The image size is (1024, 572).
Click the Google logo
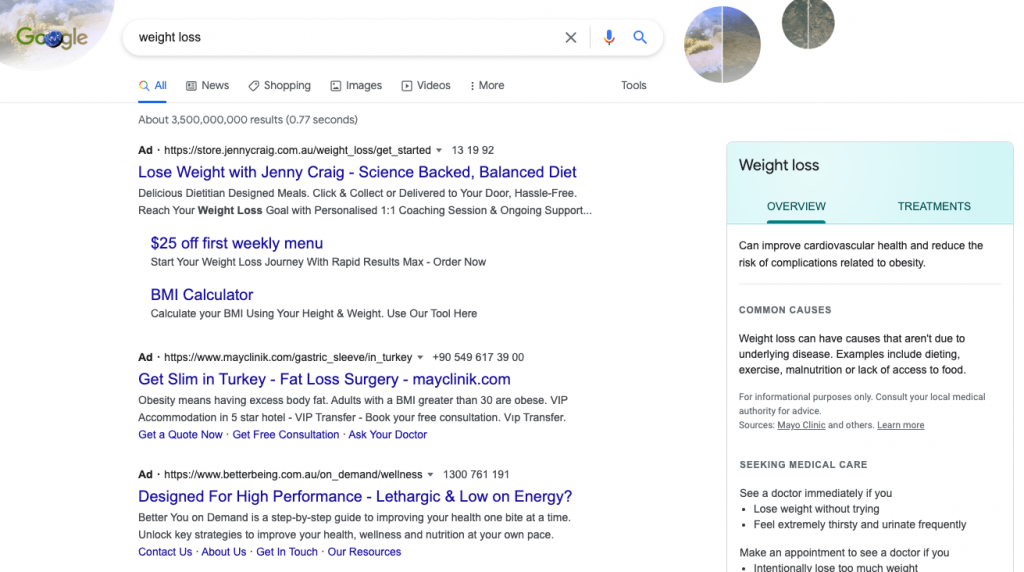pyautogui.click(x=52, y=37)
